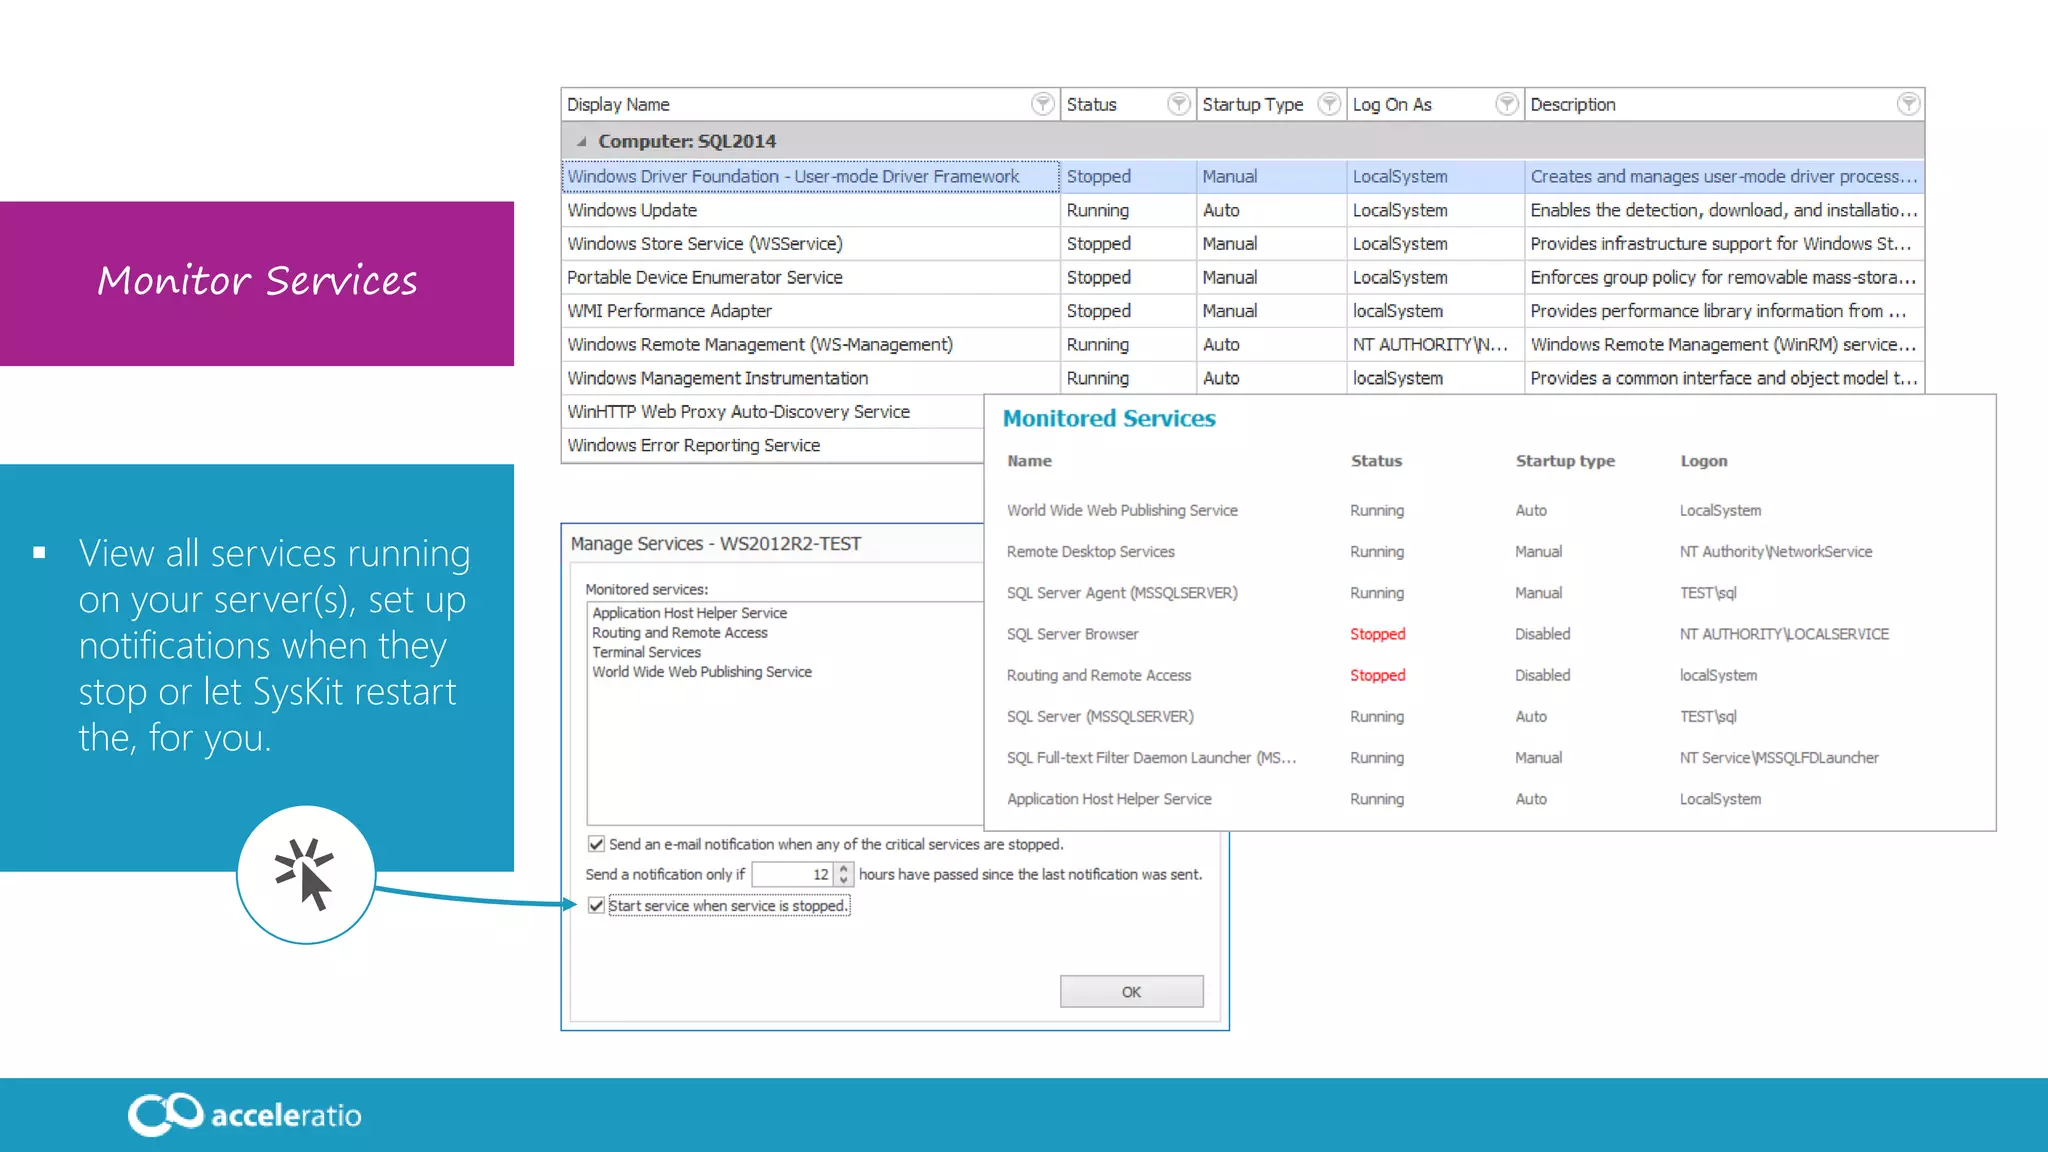2048x1152 pixels.
Task: Click Routing and Remote Access Stopped status
Action: tap(1377, 675)
